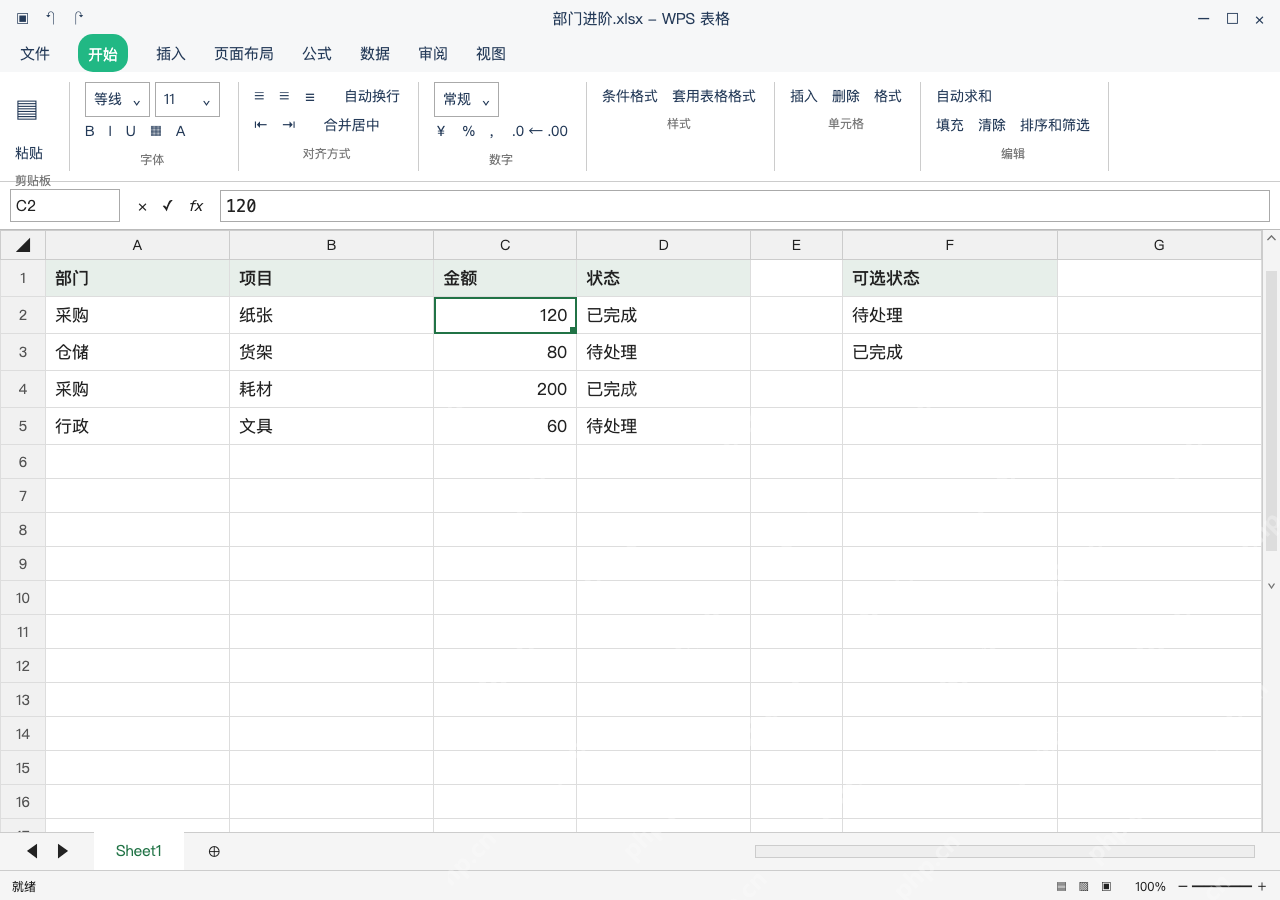The width and height of the screenshot is (1280, 900).
Task: Apply the ¥ currency format
Action: [441, 131]
